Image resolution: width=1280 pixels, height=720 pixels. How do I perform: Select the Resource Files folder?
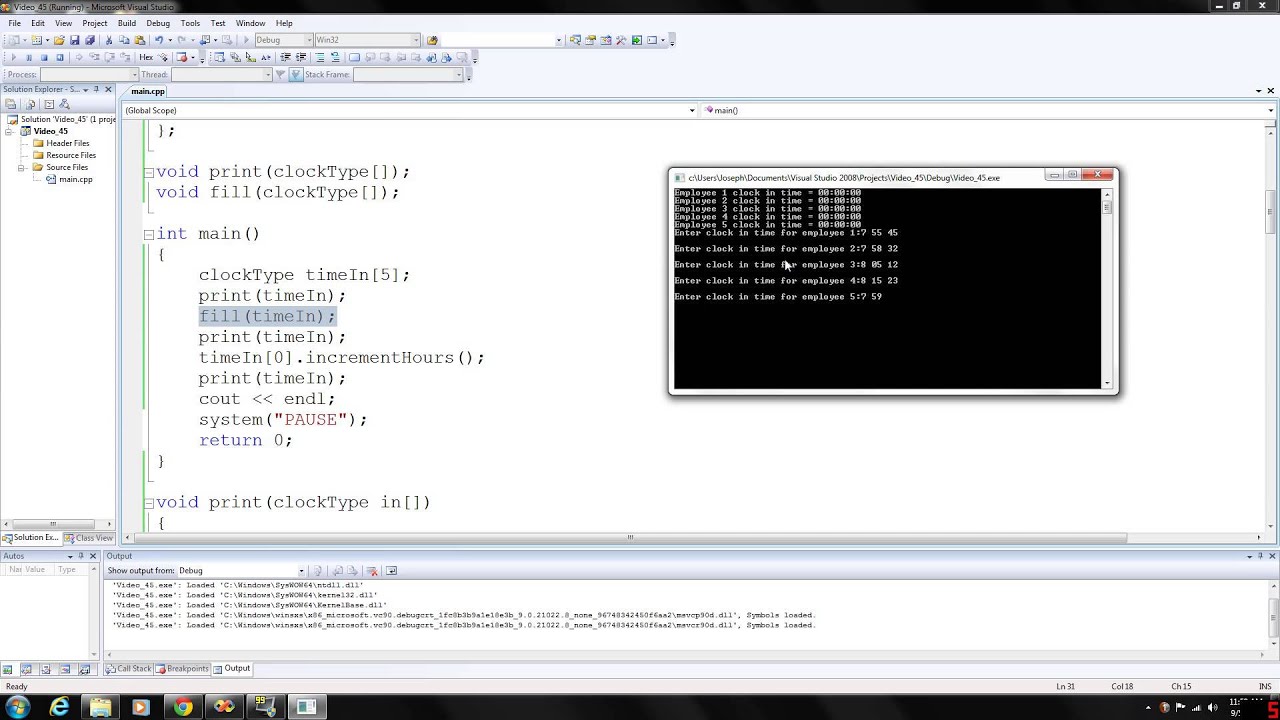click(71, 155)
